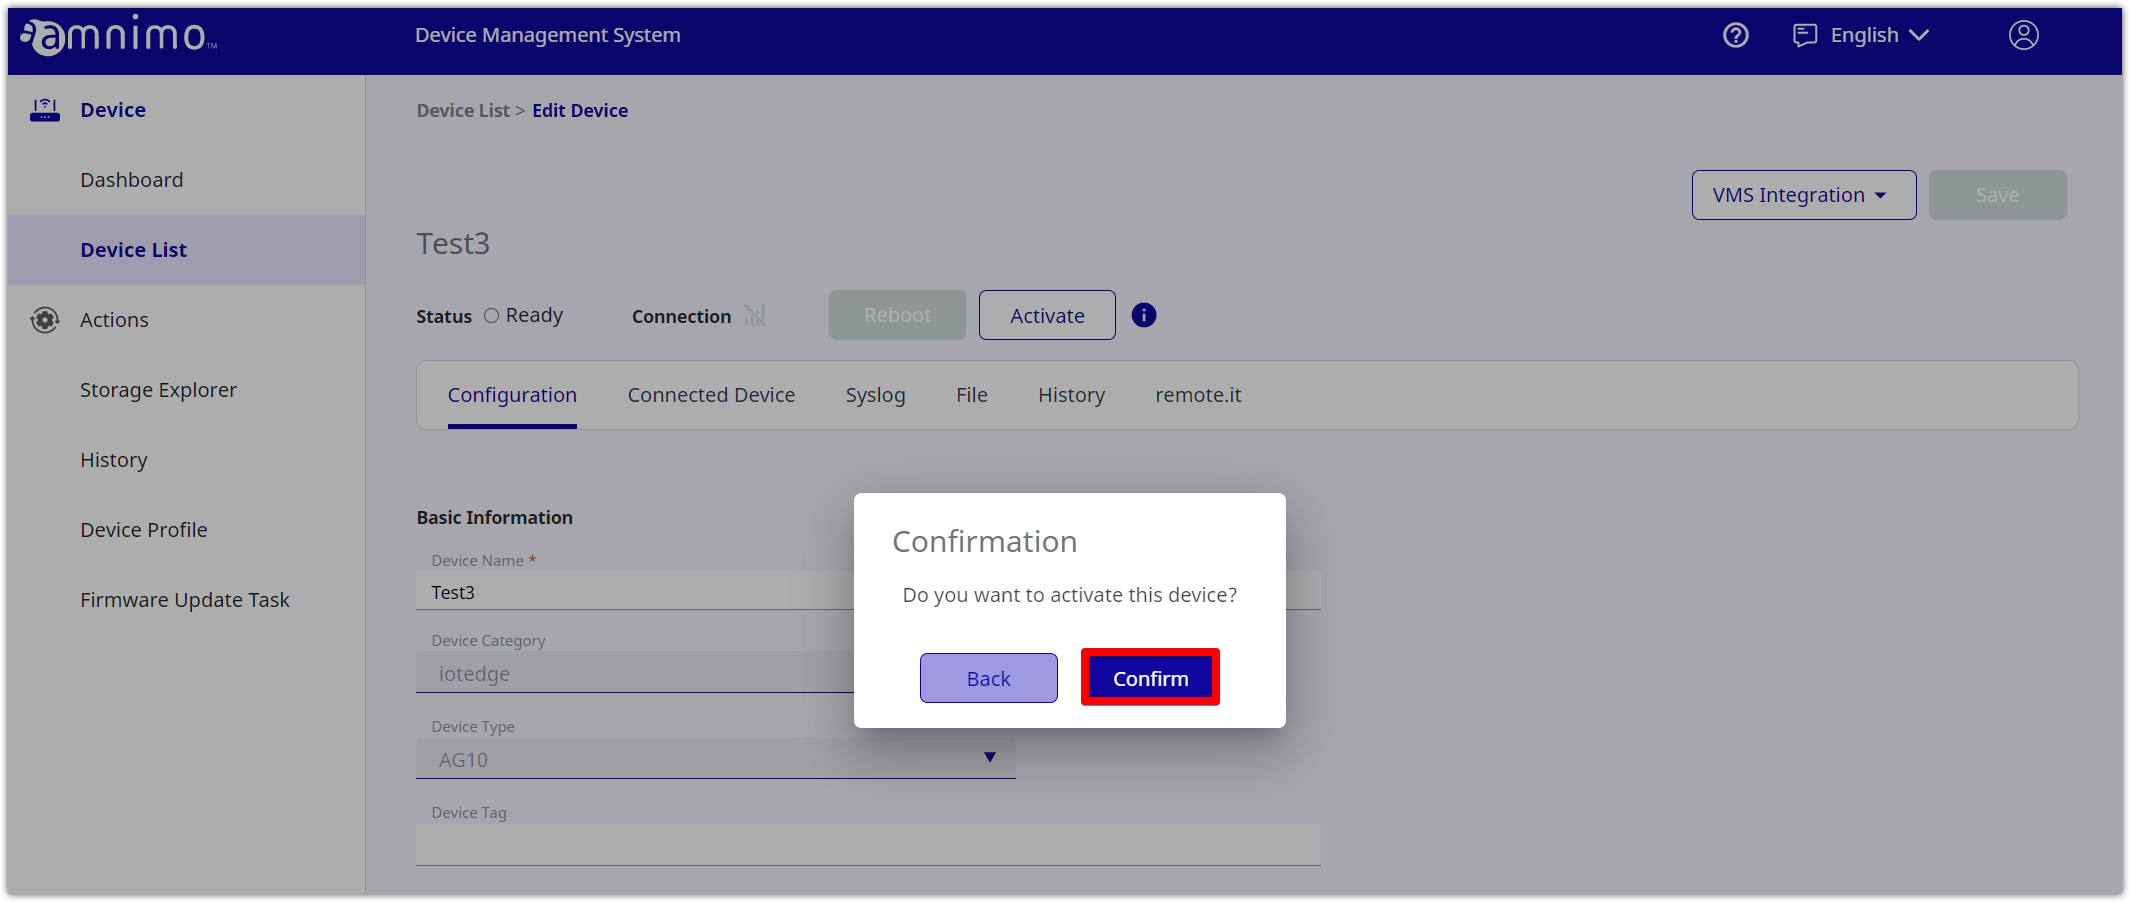Click the connection signal status icon
This screenshot has height=902, width=2130.
point(755,316)
